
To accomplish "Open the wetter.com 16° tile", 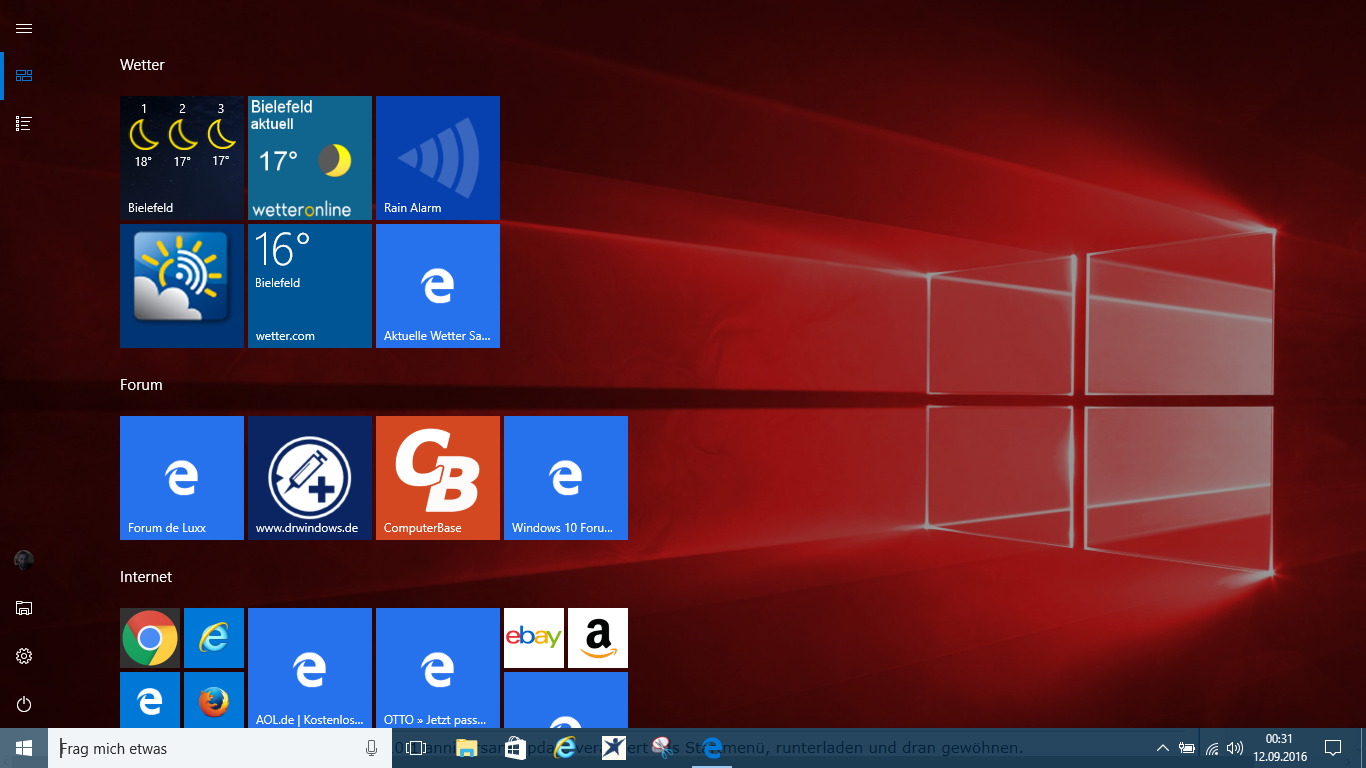I will click(x=310, y=286).
